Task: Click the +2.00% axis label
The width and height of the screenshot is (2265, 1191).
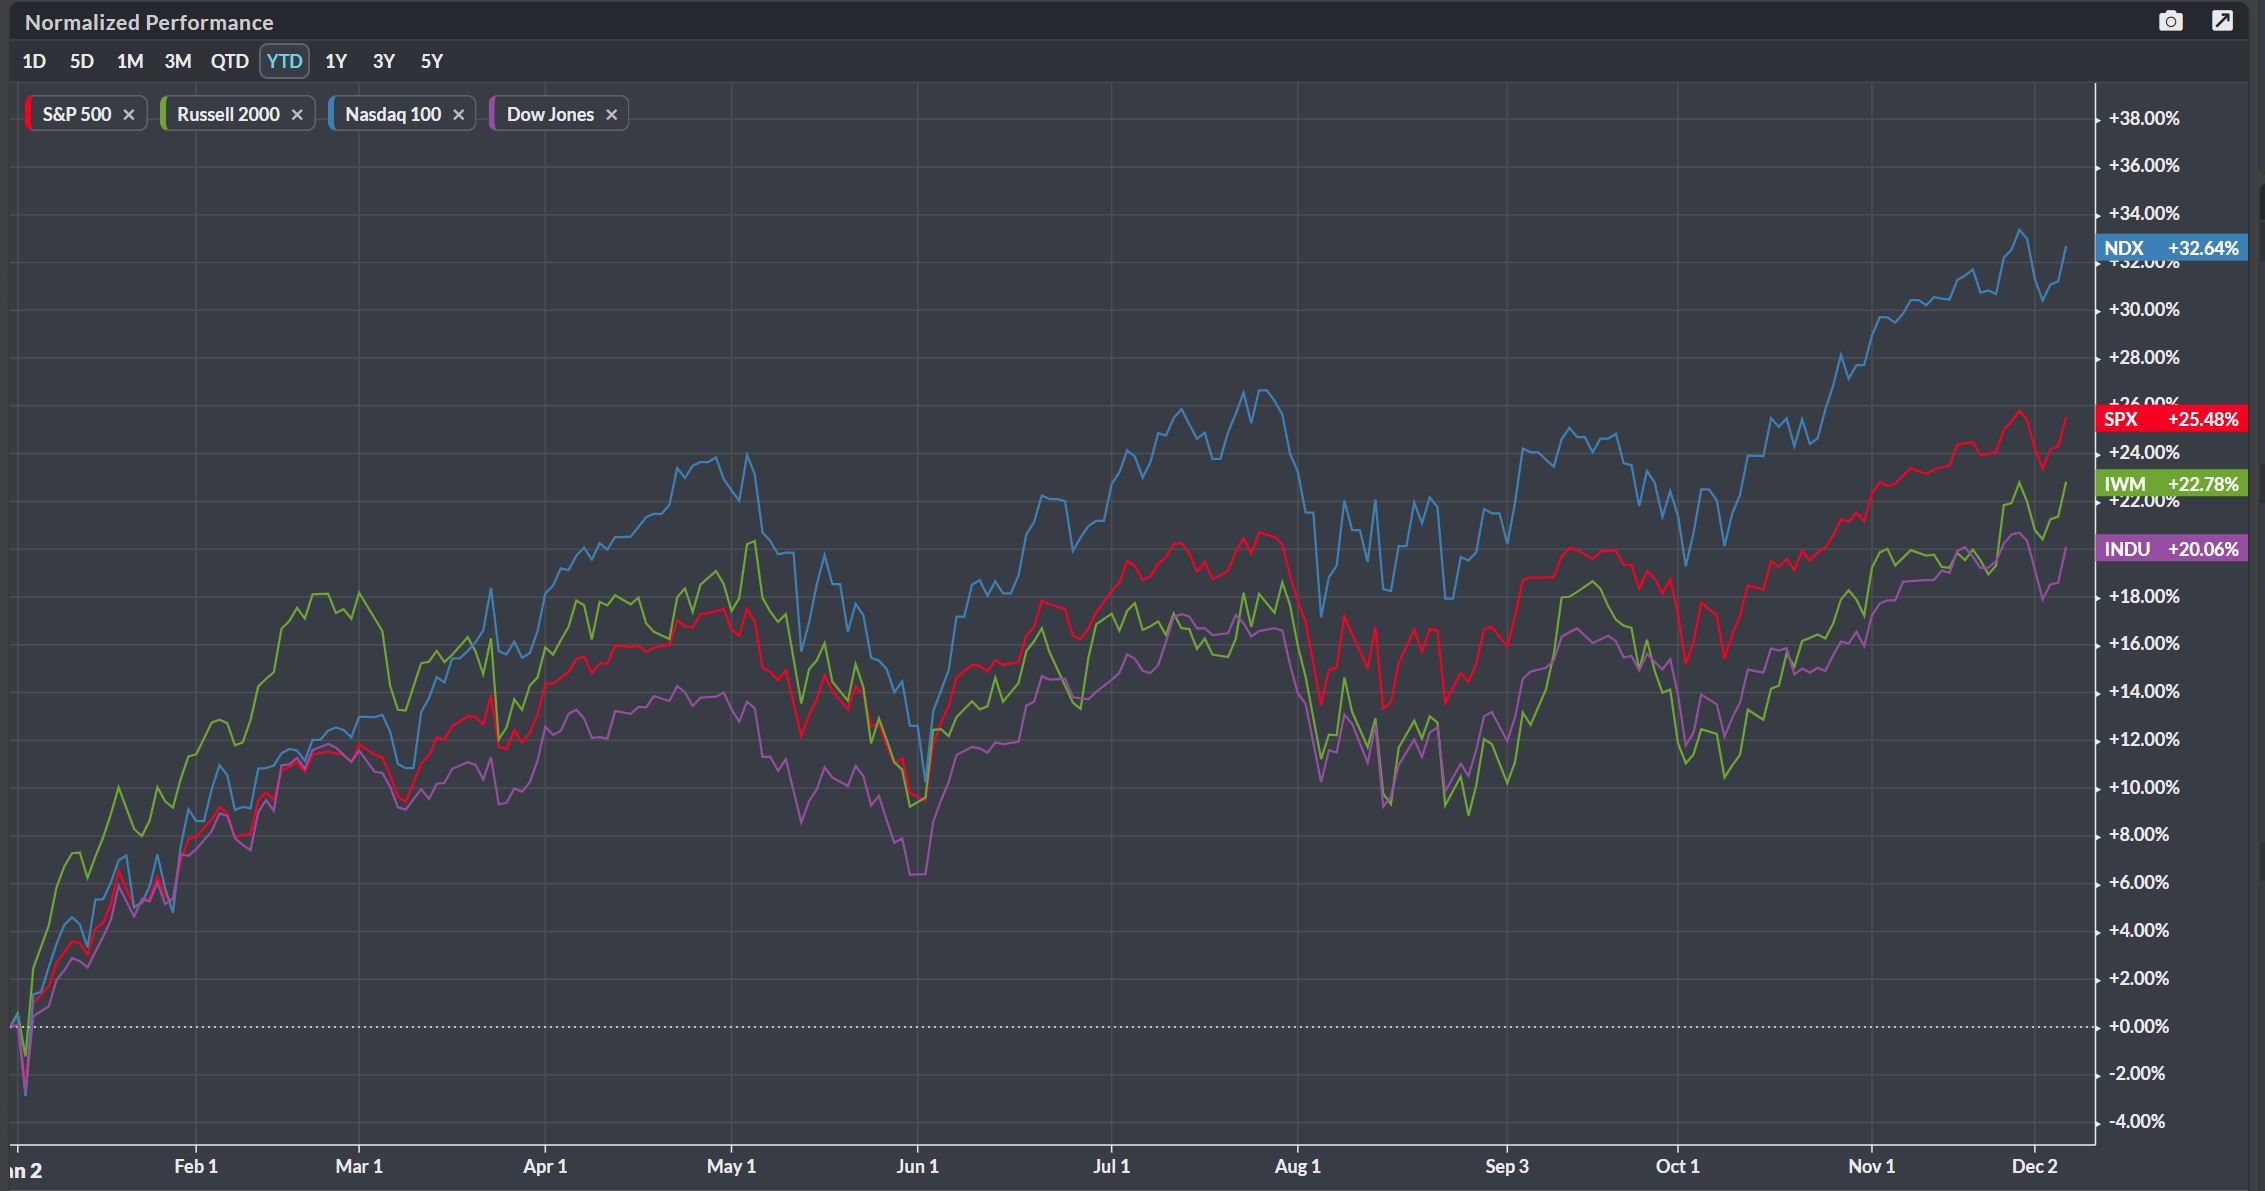Action: (x=2139, y=978)
